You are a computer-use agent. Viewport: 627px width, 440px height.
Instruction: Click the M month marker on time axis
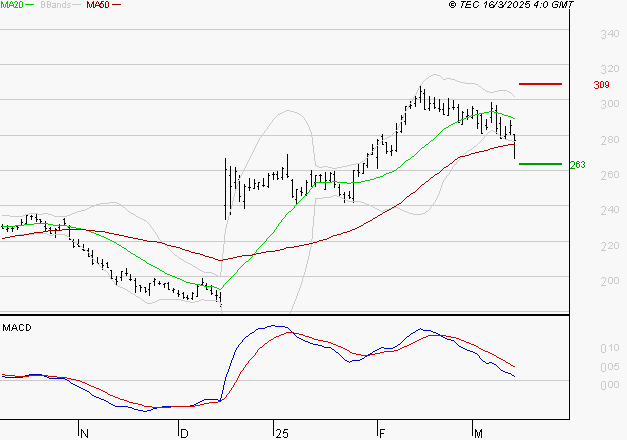[479, 433]
